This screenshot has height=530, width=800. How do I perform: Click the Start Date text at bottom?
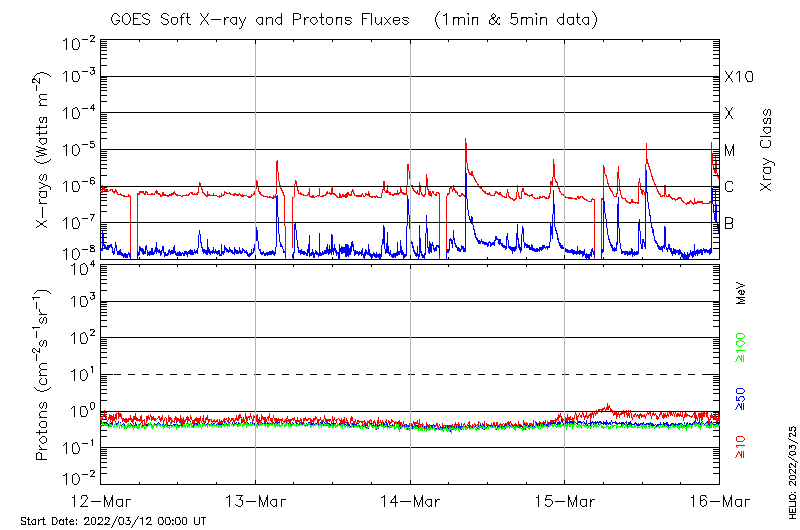(x=113, y=521)
